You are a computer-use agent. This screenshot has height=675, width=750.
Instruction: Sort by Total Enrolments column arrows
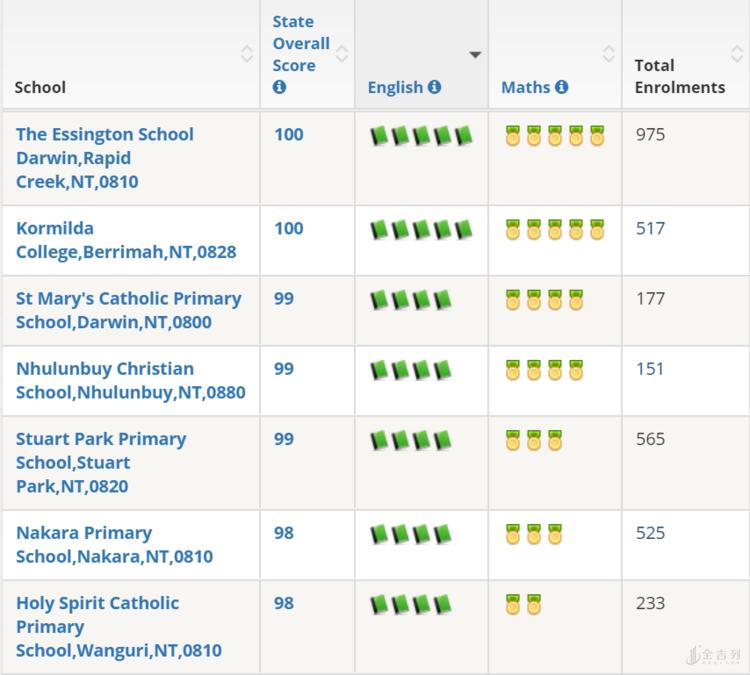[737, 54]
